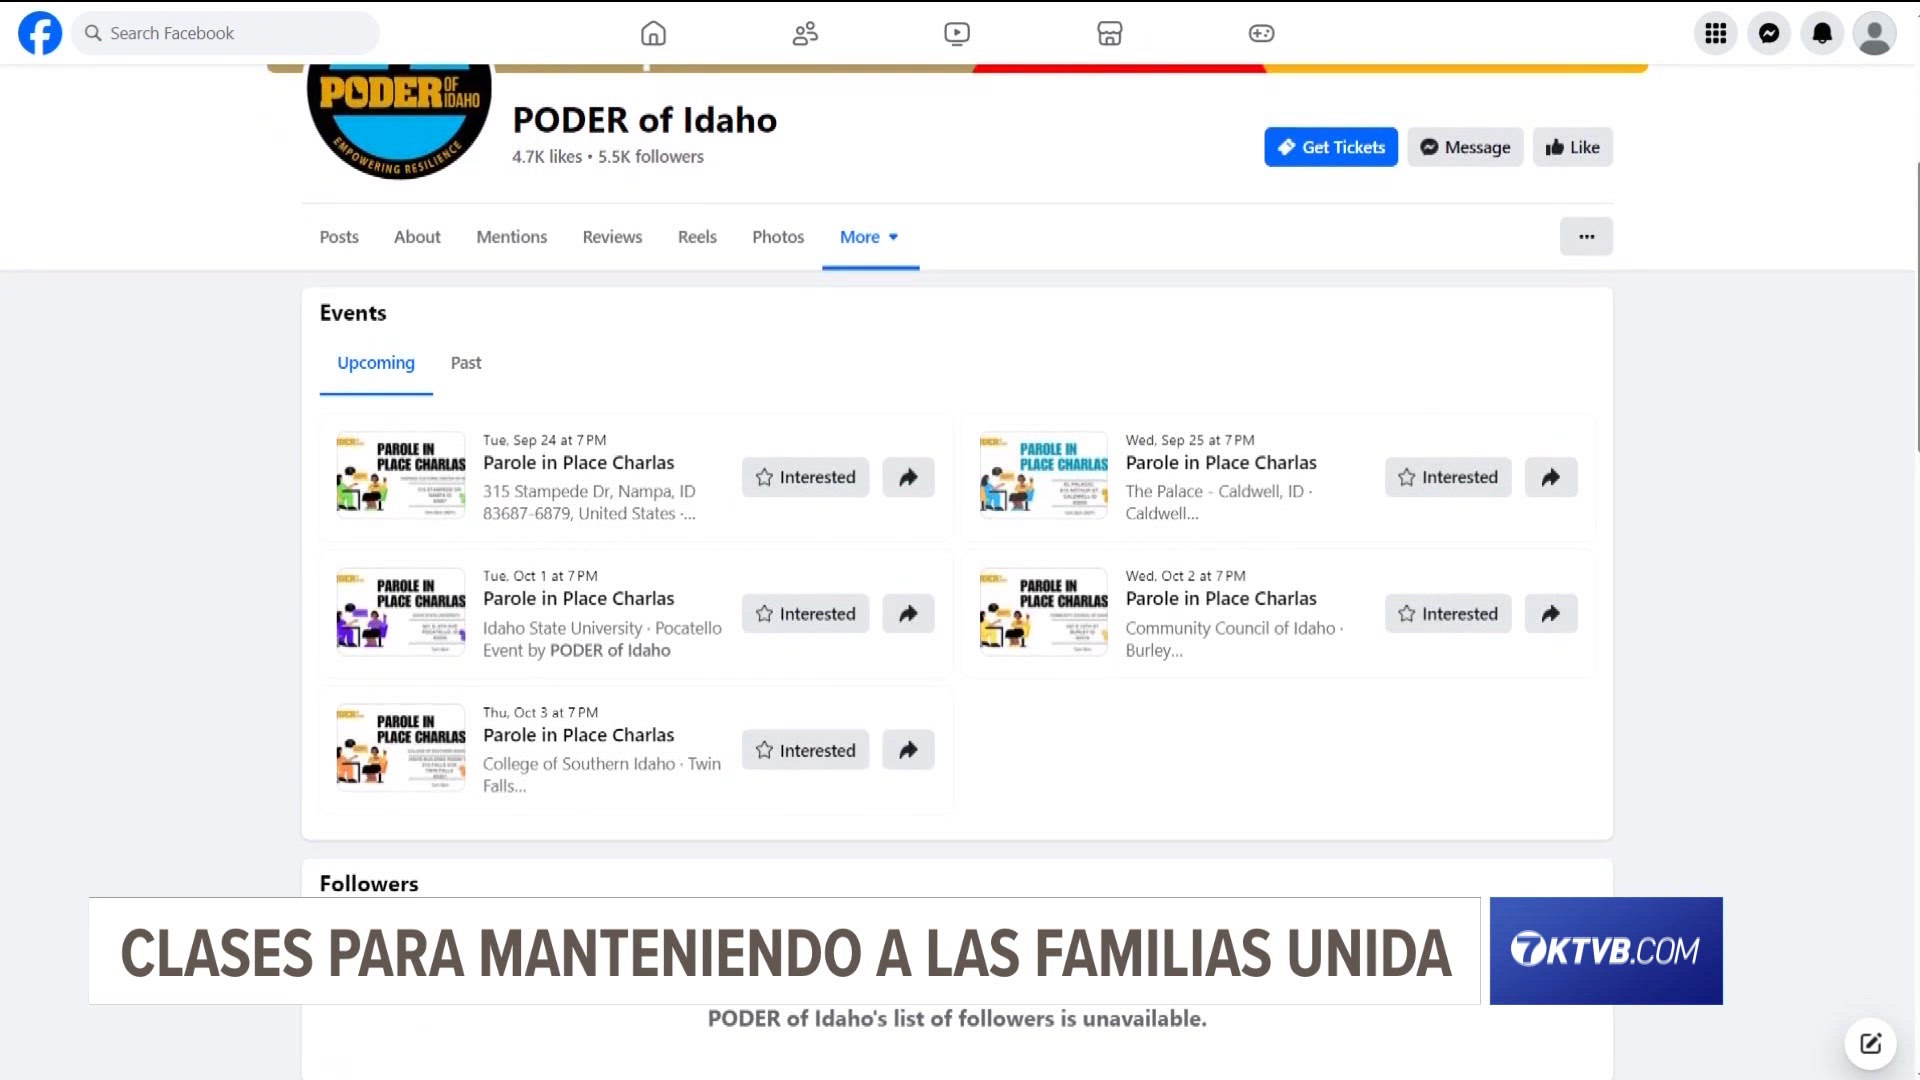Switch to the Photos tab
Image resolution: width=1920 pixels, height=1080 pixels.
pos(778,237)
